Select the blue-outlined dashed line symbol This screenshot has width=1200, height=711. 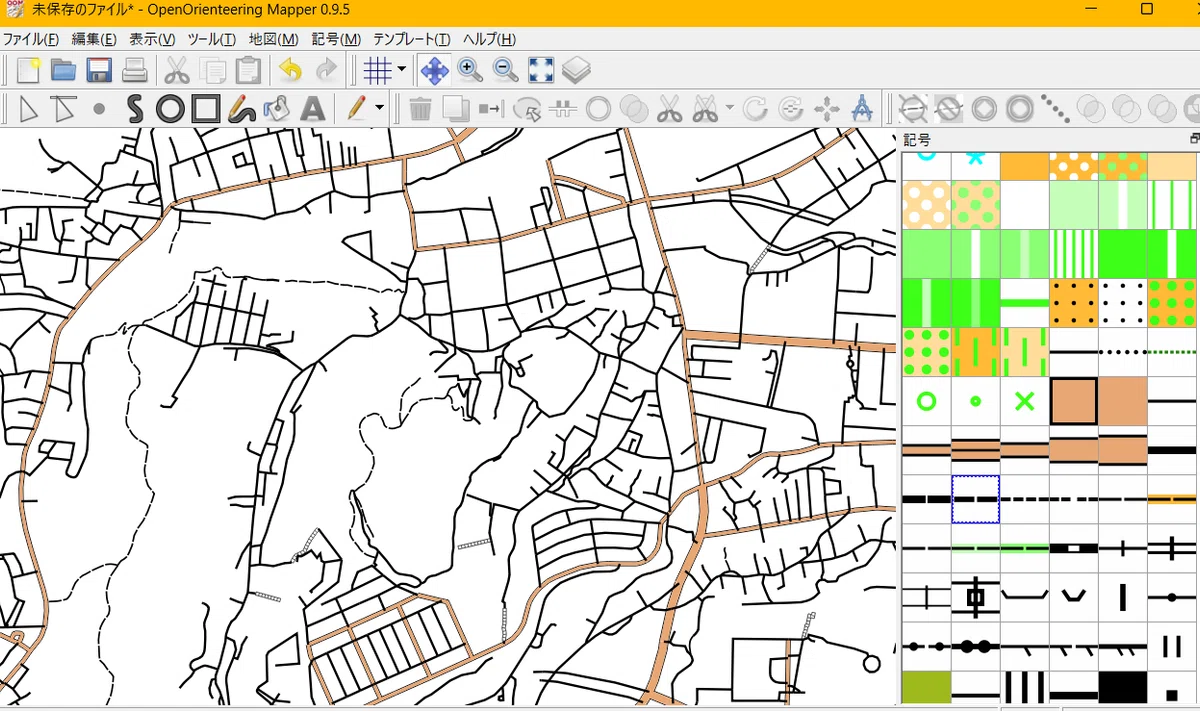tap(975, 499)
